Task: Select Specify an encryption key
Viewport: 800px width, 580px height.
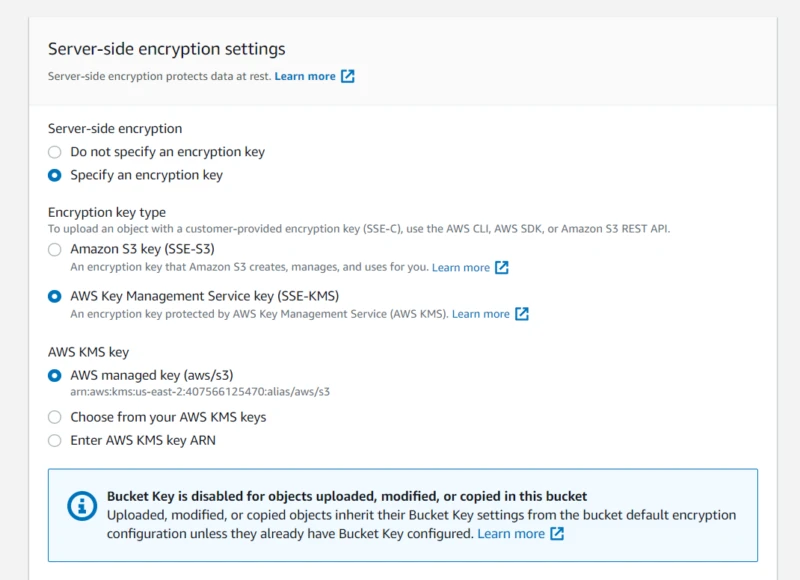Action: [55, 175]
